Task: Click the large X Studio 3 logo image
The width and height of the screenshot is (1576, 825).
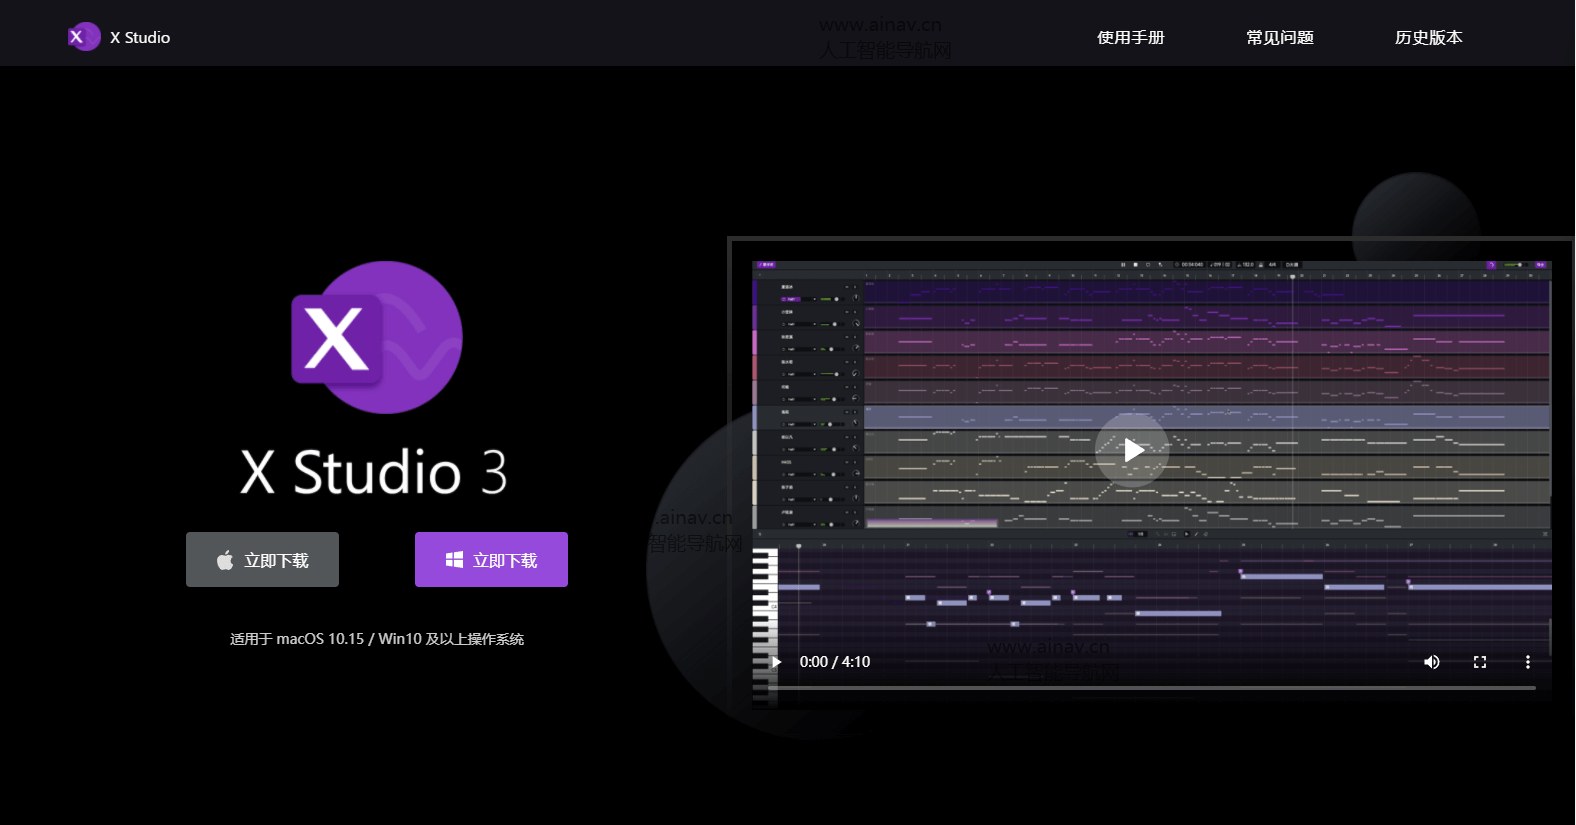Action: click(x=377, y=337)
